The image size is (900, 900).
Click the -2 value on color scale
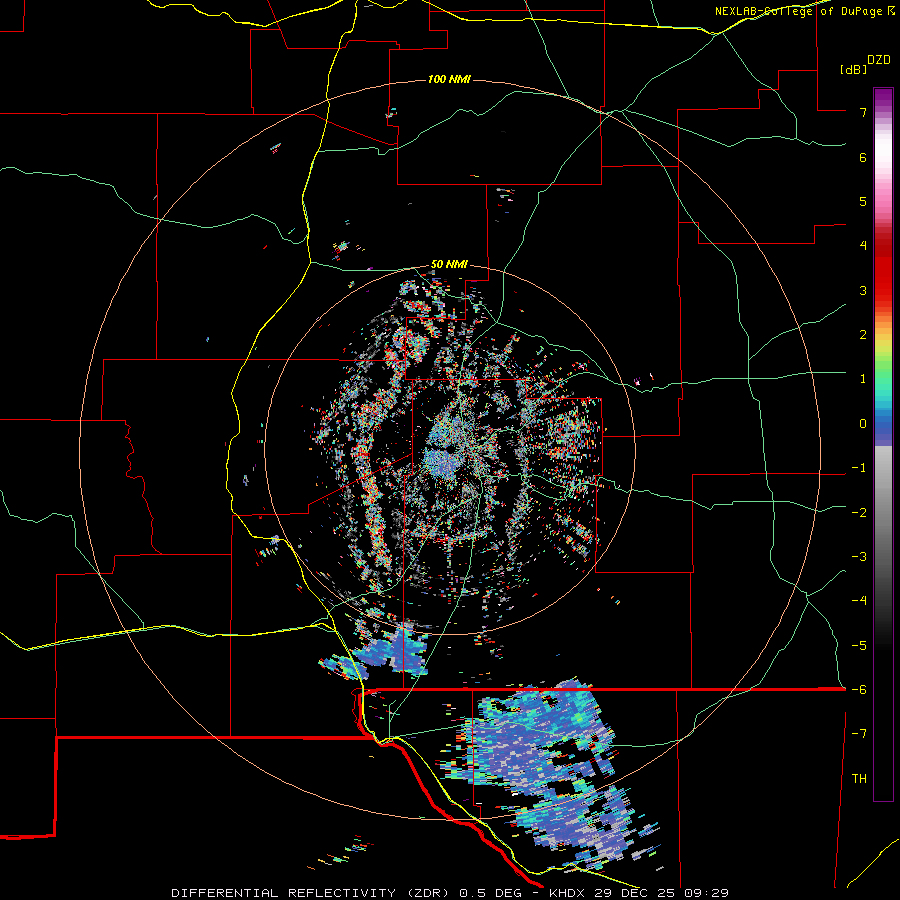point(859,512)
